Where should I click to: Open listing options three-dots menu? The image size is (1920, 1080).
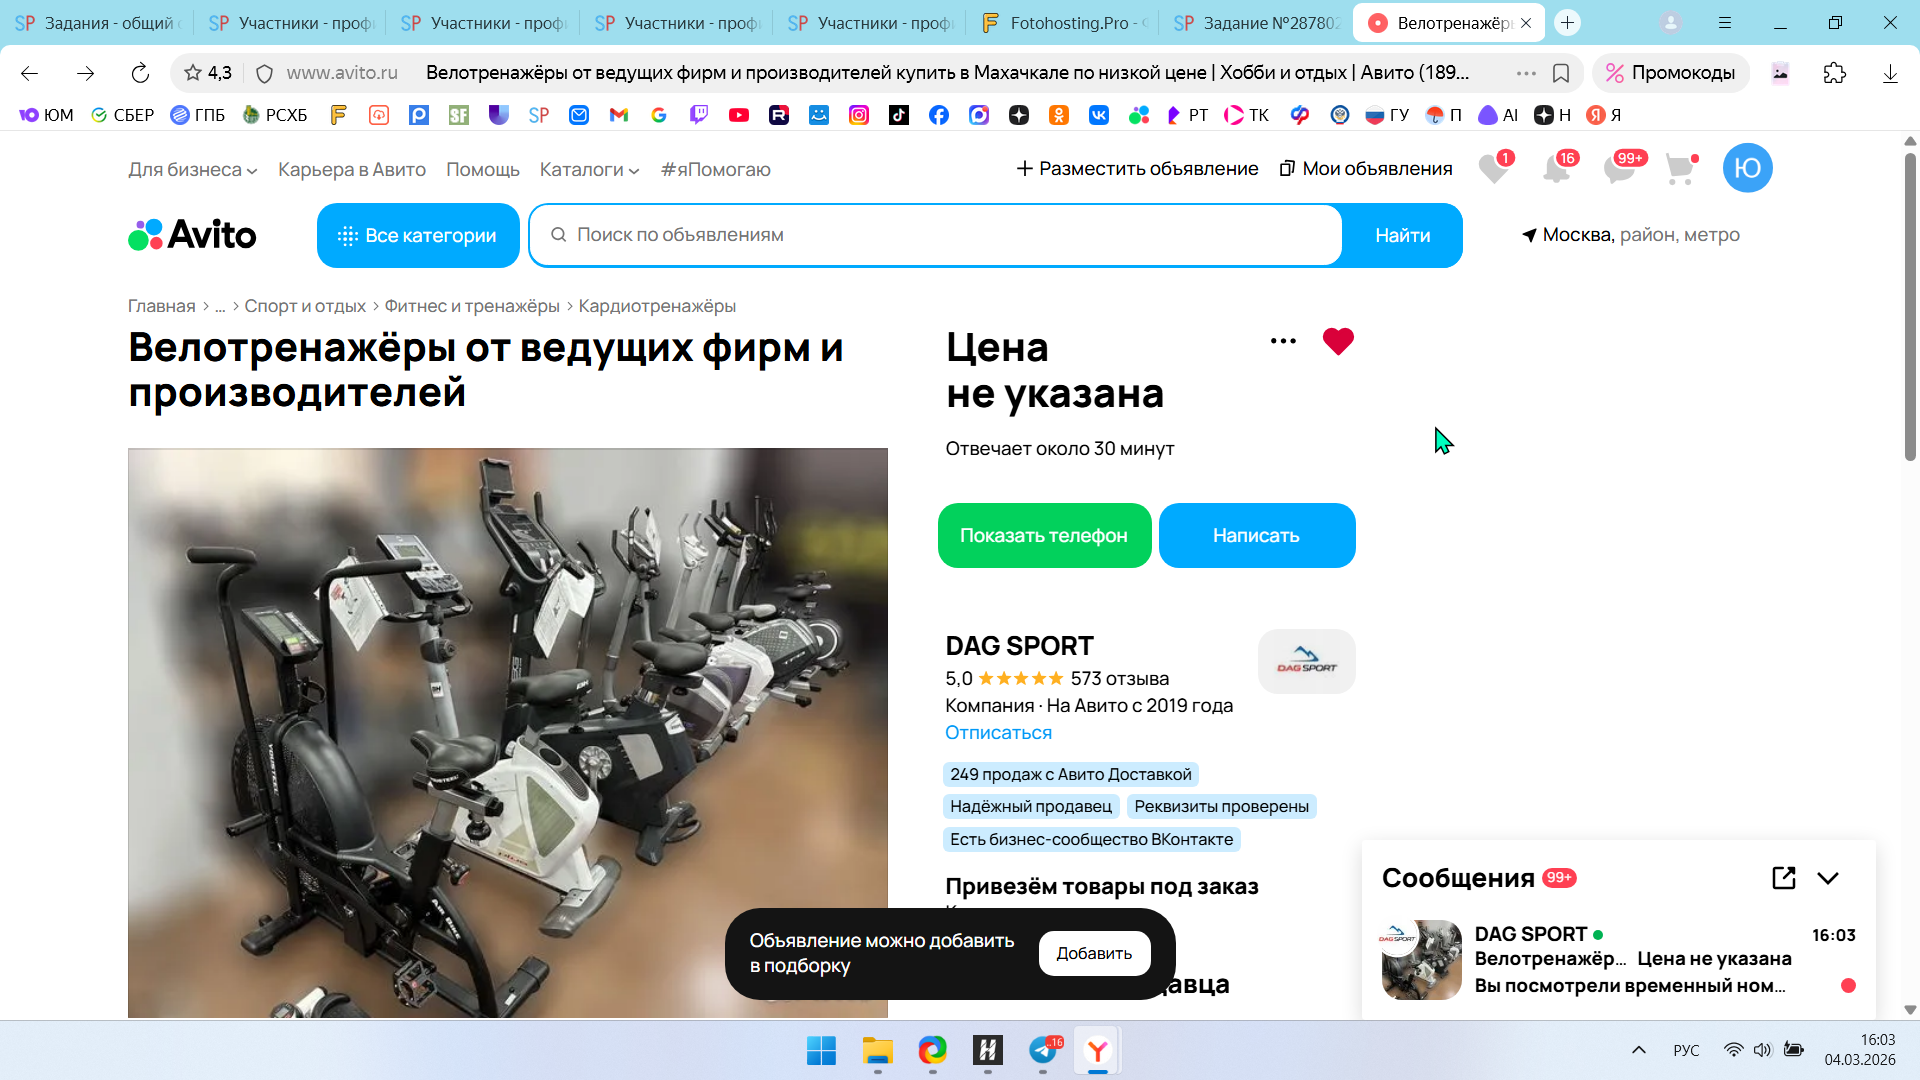pos(1283,341)
